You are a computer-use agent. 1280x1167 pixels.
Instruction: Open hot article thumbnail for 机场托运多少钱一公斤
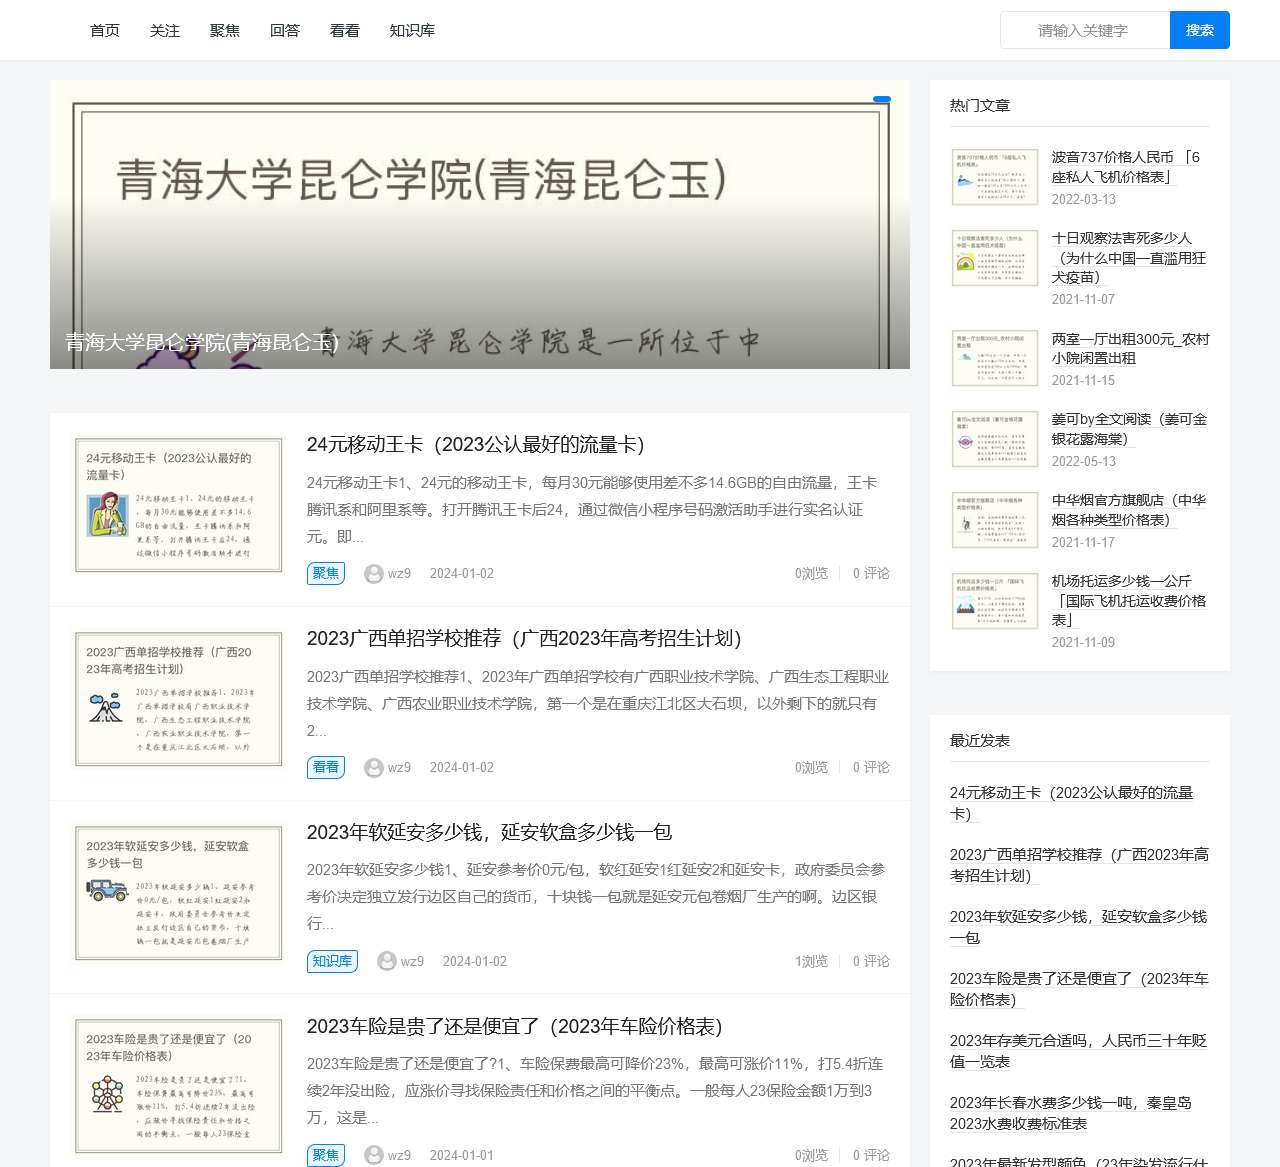(995, 600)
